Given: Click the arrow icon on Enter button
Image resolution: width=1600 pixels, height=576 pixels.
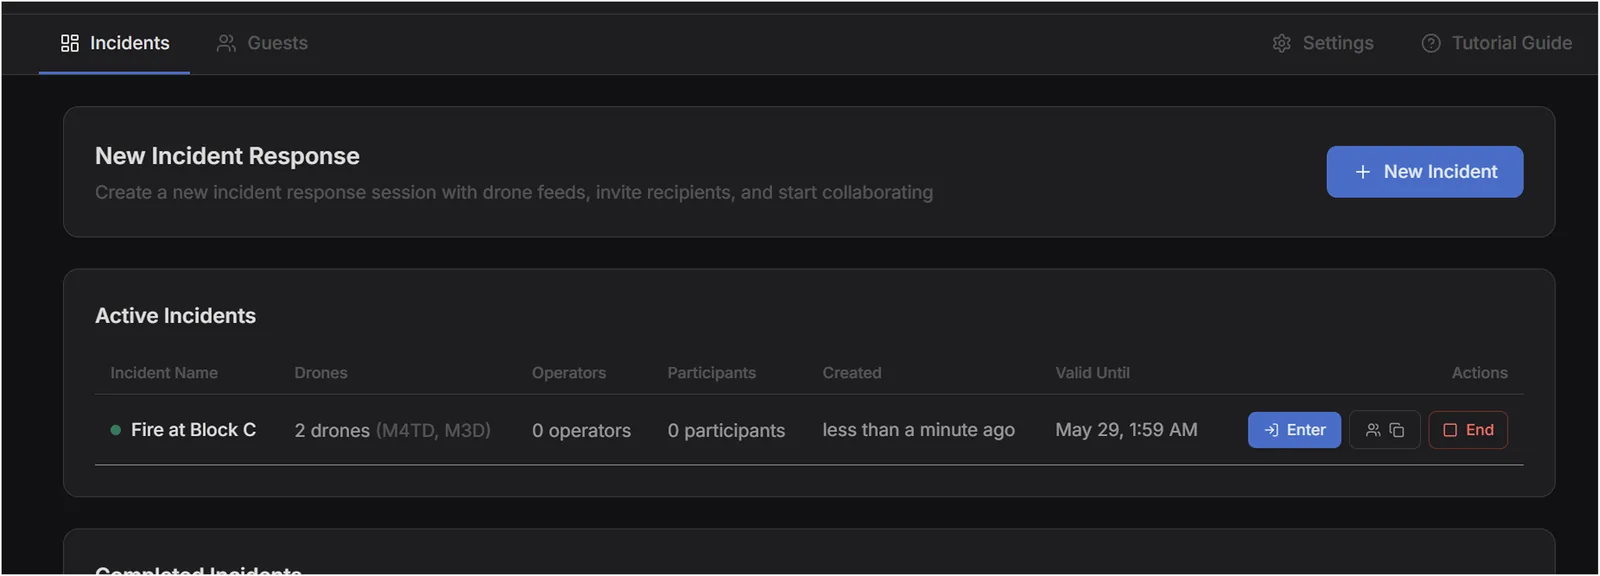Looking at the screenshot, I should (x=1271, y=430).
